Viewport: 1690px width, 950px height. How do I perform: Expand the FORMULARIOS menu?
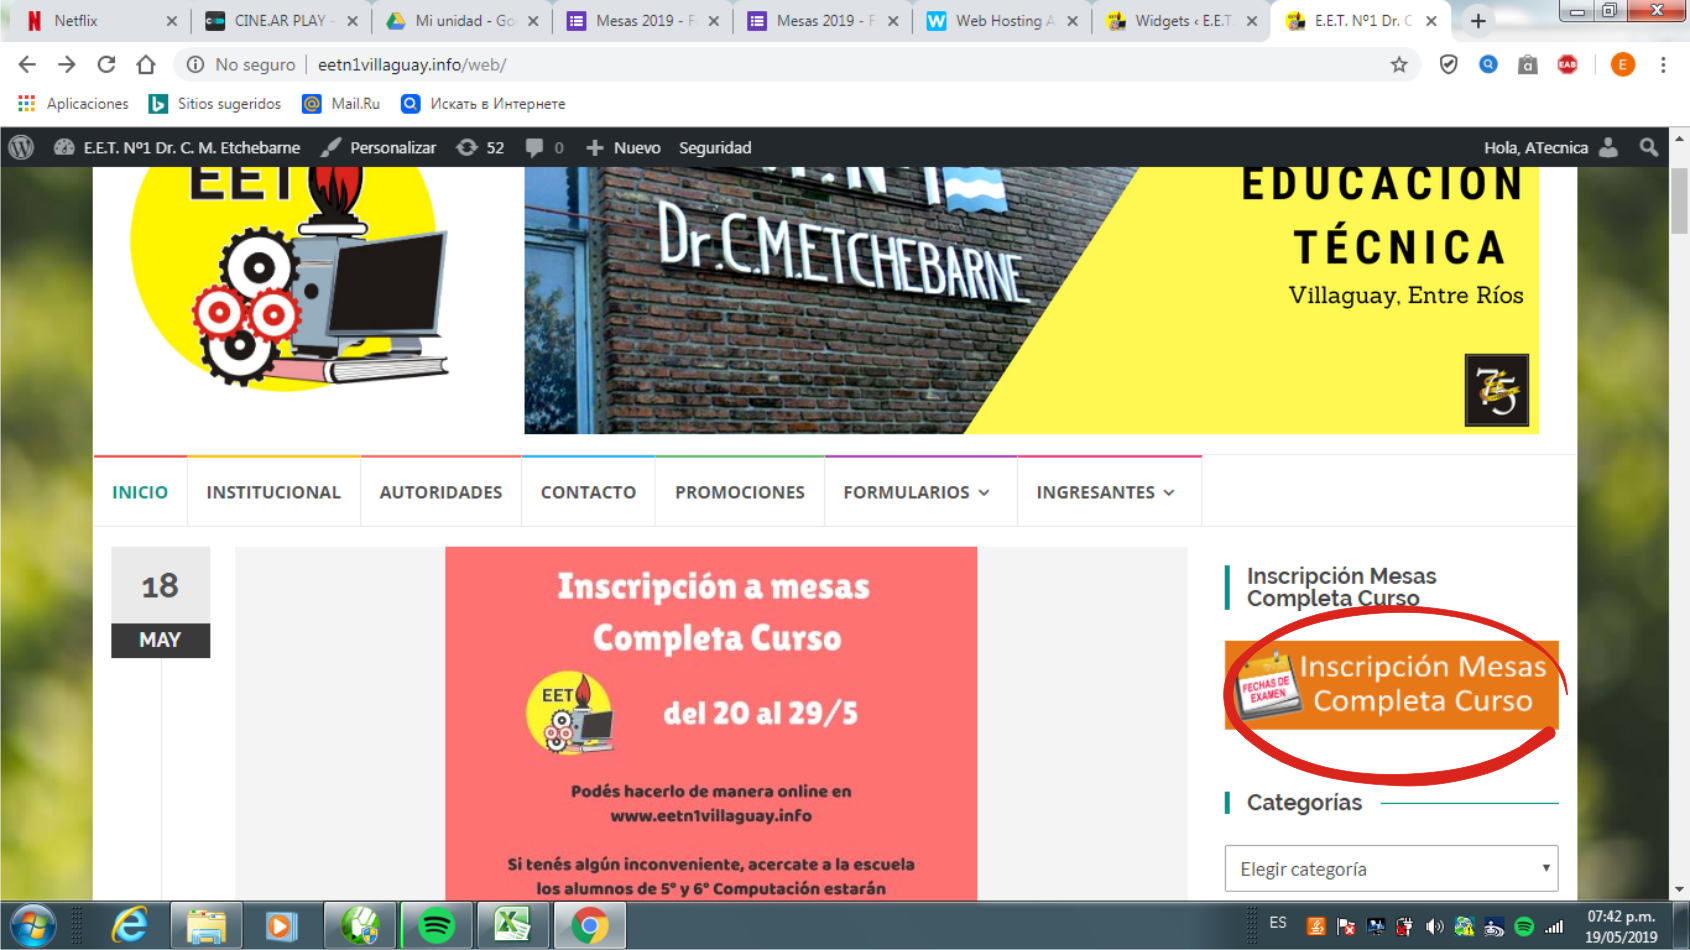[x=916, y=492]
